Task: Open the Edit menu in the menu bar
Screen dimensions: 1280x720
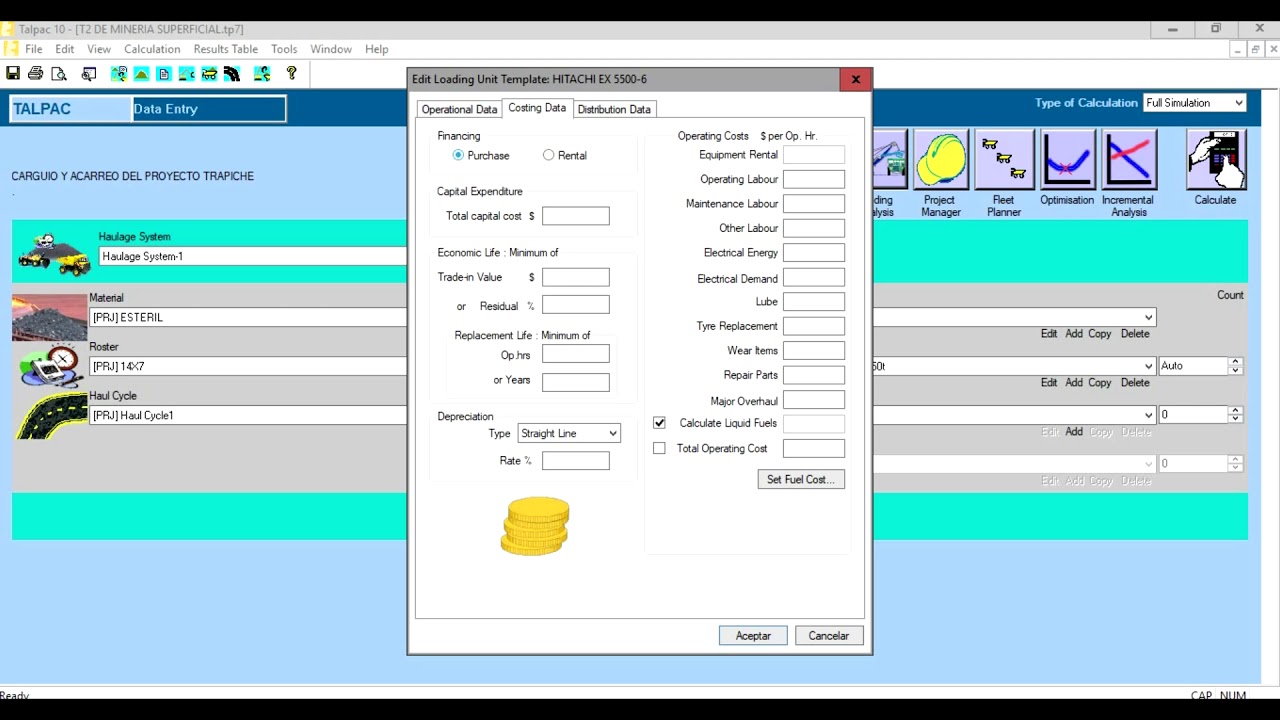Action: click(65, 49)
